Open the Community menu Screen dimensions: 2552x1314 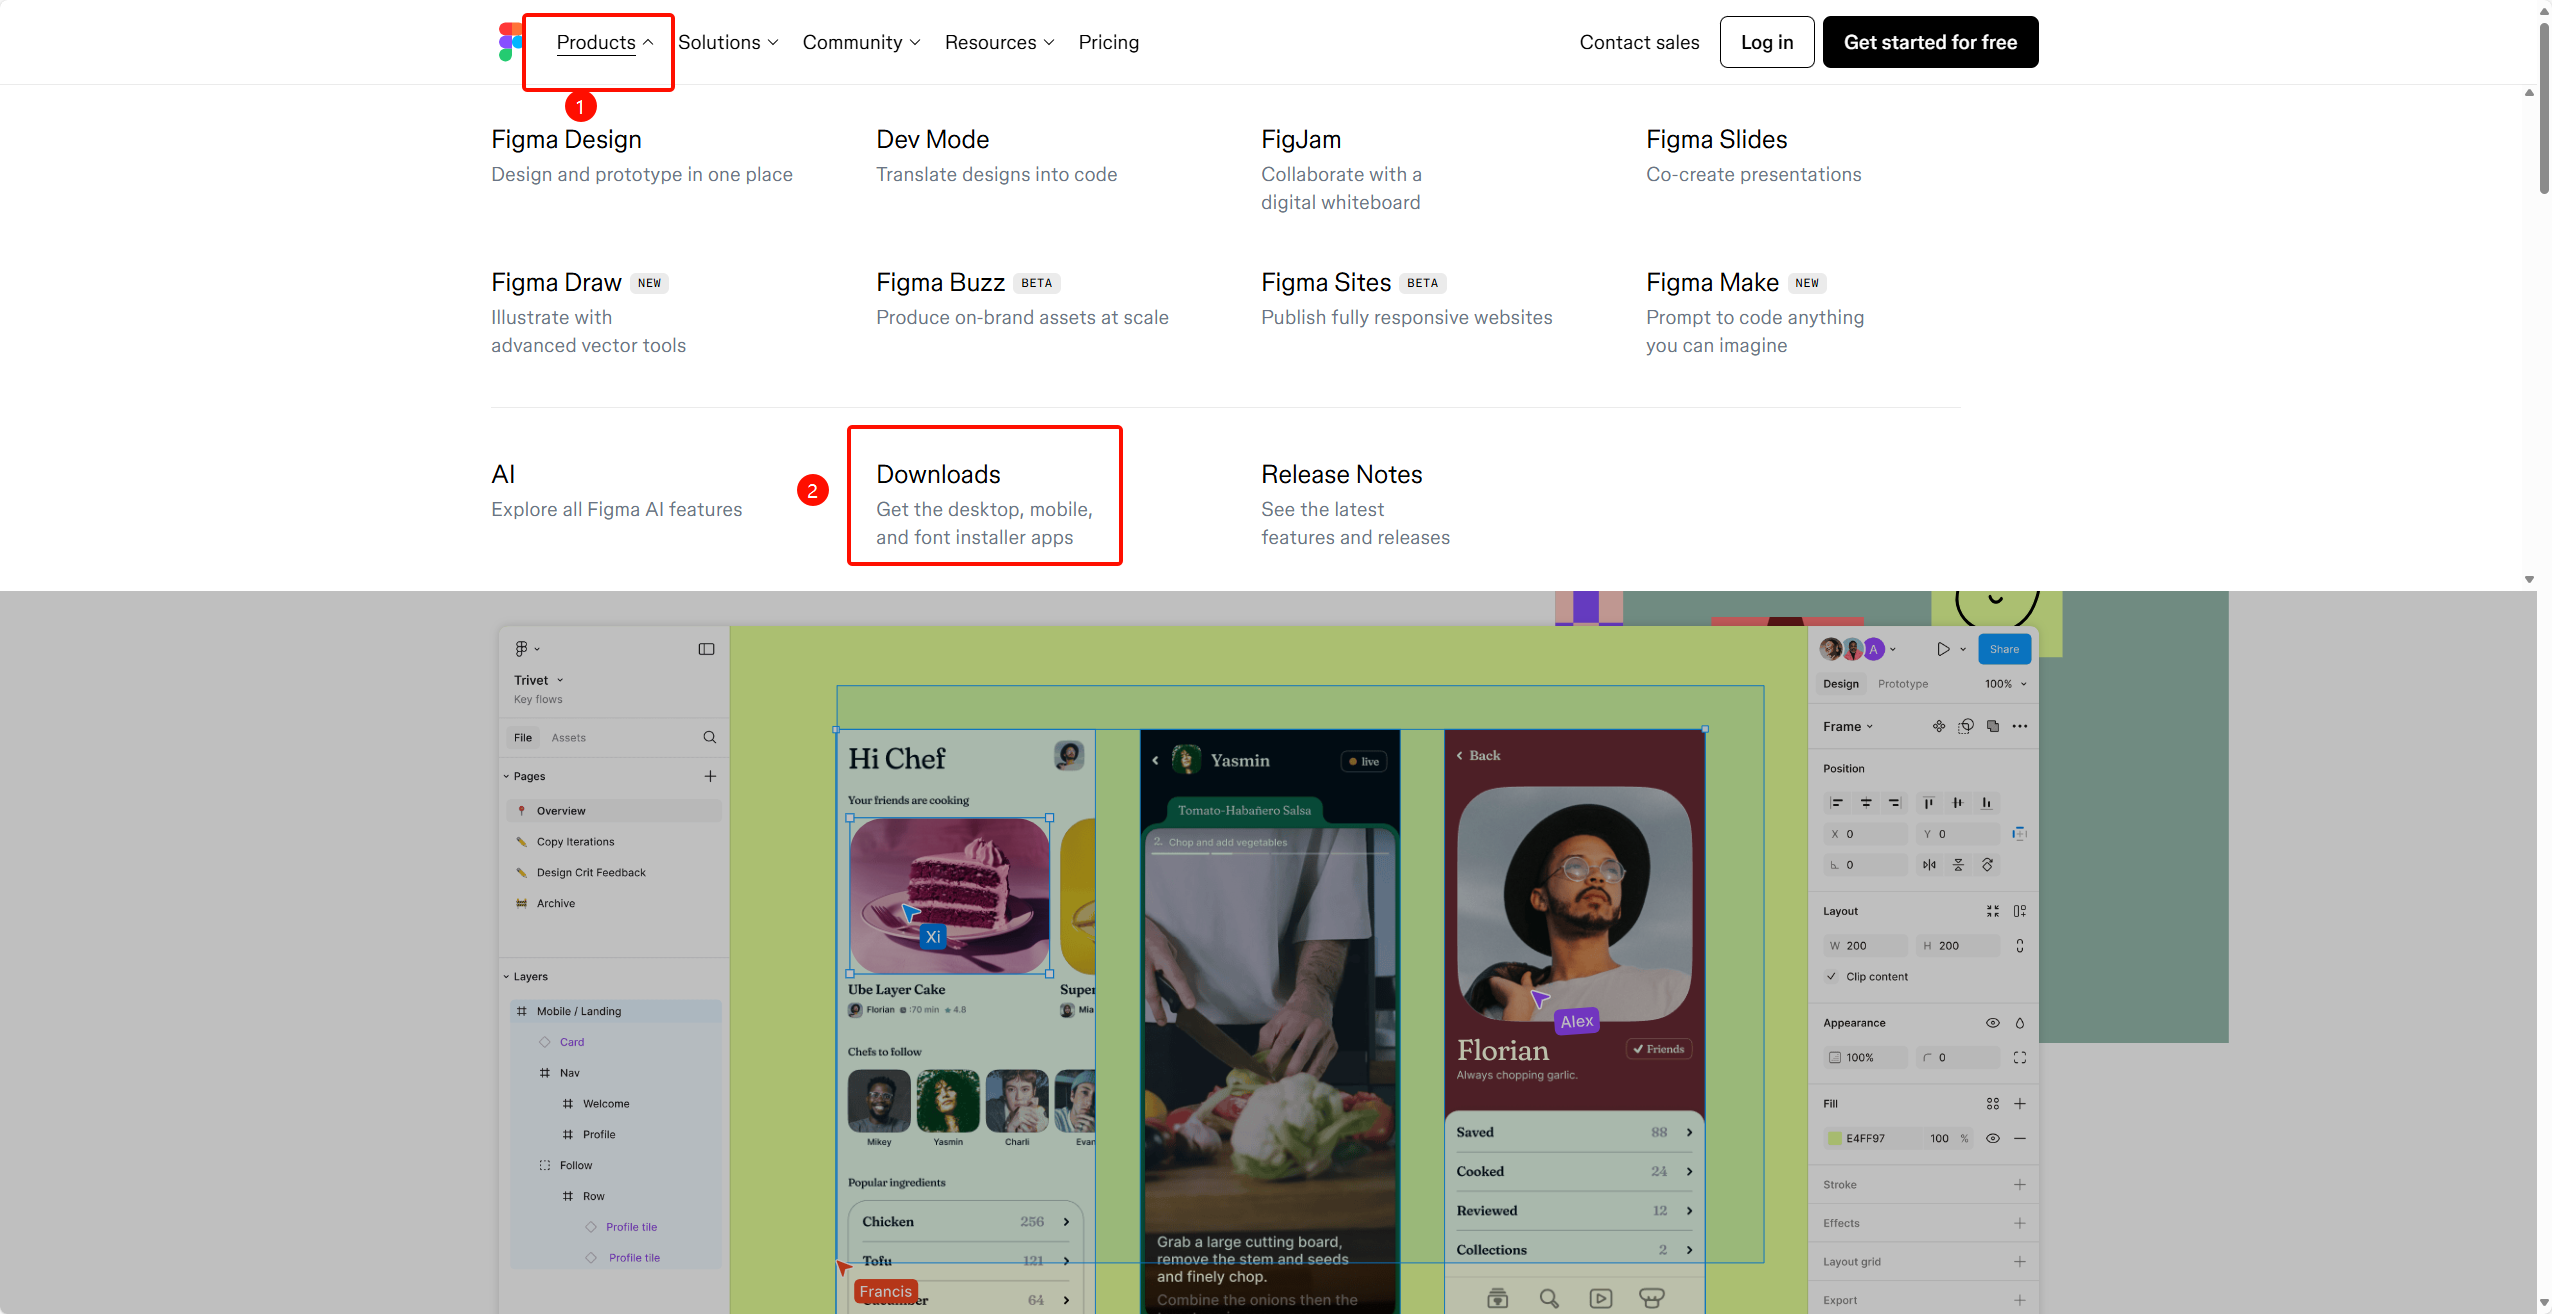pos(861,42)
